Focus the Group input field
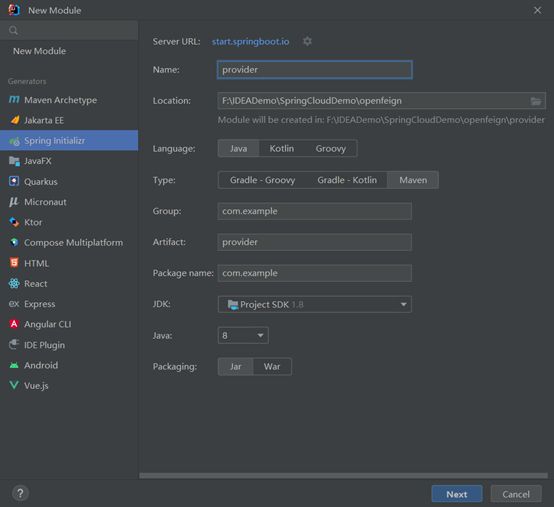The image size is (554, 507). click(x=314, y=211)
